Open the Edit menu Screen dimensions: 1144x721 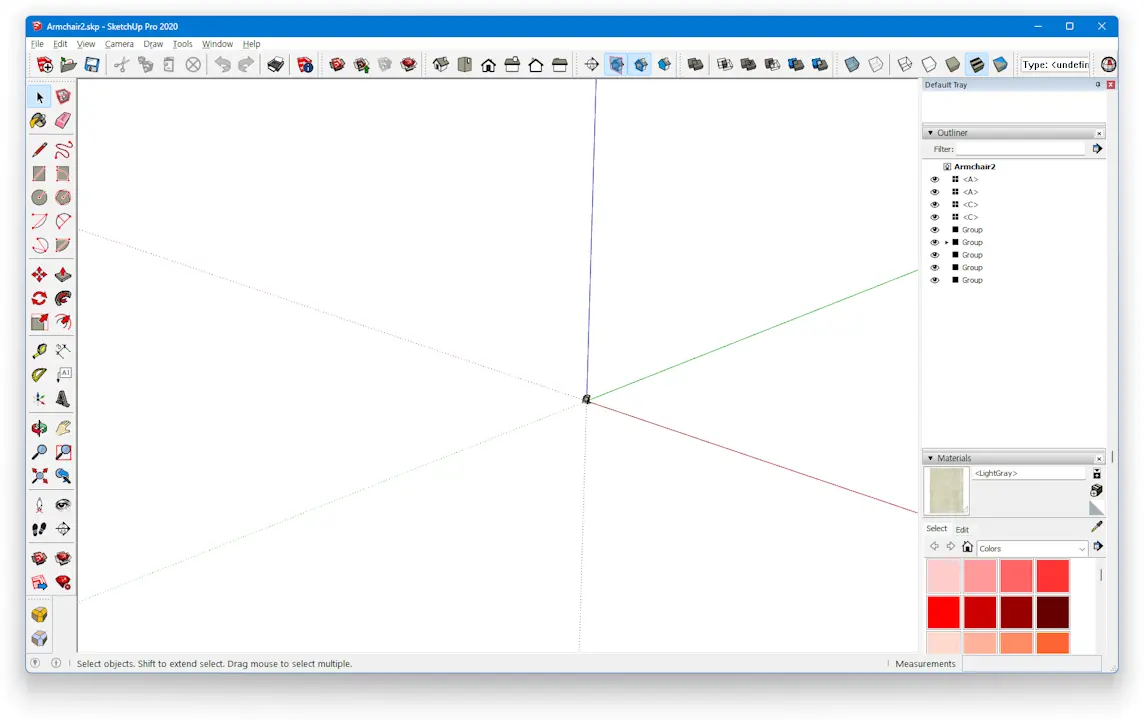pyautogui.click(x=60, y=45)
